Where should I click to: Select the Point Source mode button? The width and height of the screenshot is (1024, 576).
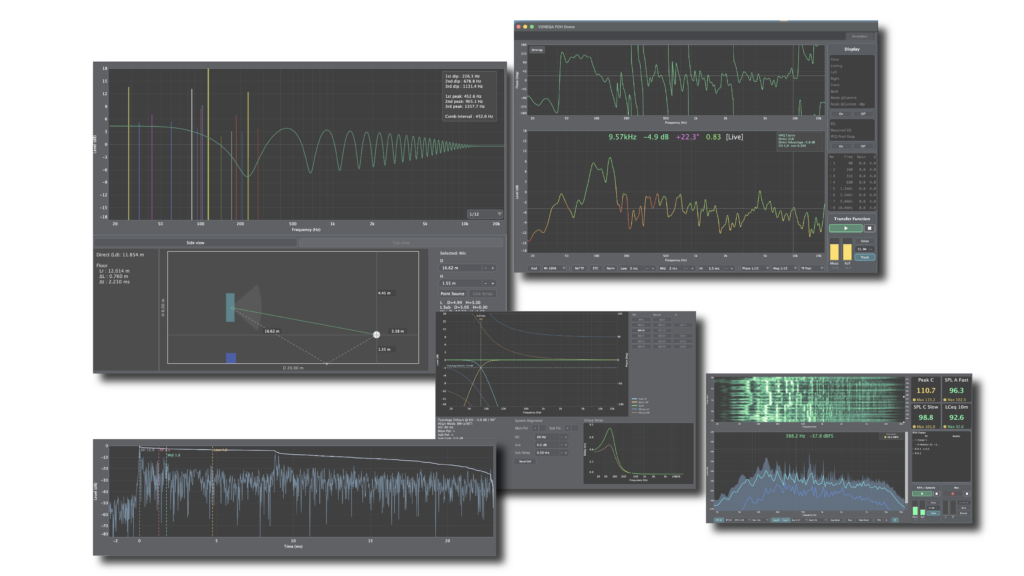pyautogui.click(x=452, y=293)
